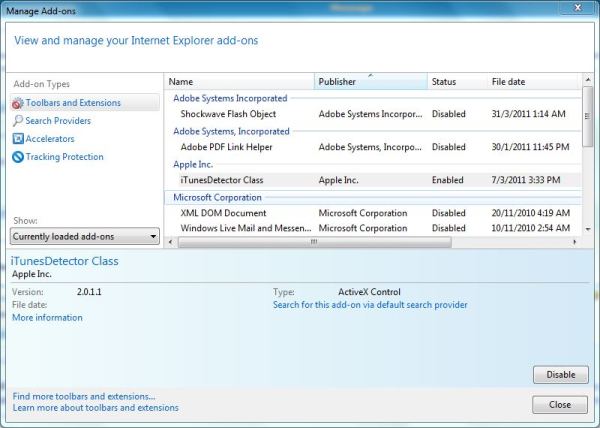Image resolution: width=600 pixels, height=428 pixels.
Task: Click the 31/3/2011 1:14 AM file date
Action: point(528,114)
